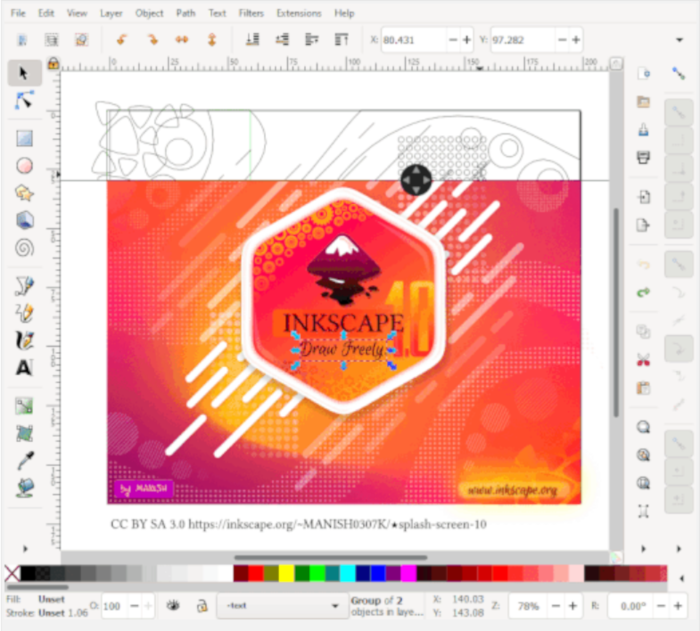This screenshot has width=700, height=631.
Task: Select the Star and polygon tool
Action: 25,193
